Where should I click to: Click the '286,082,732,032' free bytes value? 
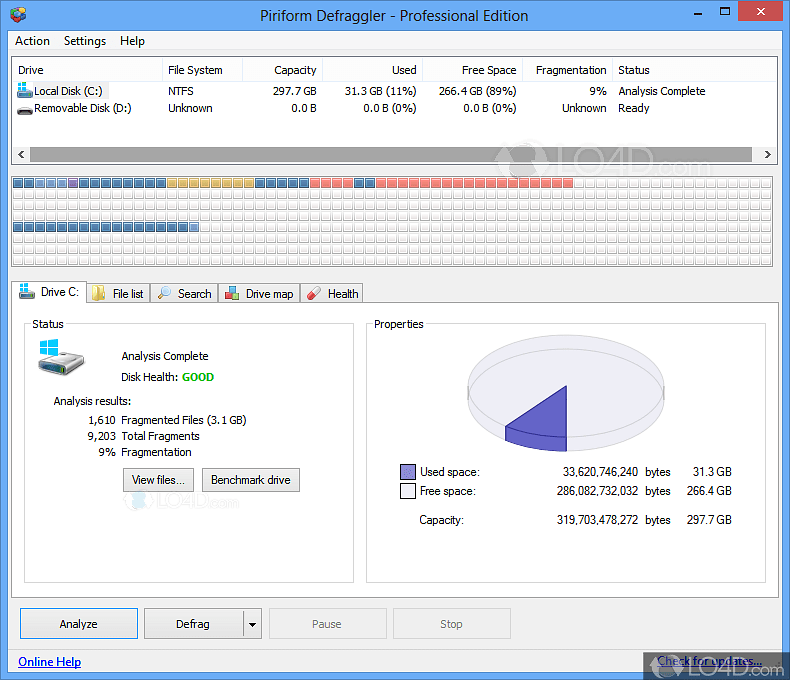point(598,491)
